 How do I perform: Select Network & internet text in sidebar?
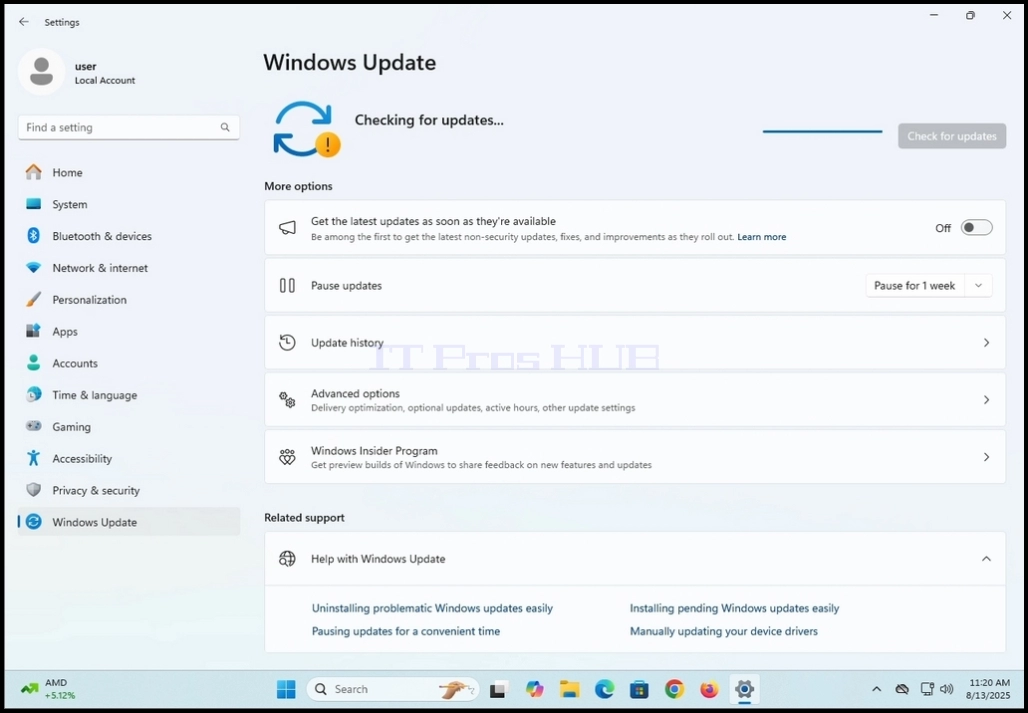[x=100, y=267]
